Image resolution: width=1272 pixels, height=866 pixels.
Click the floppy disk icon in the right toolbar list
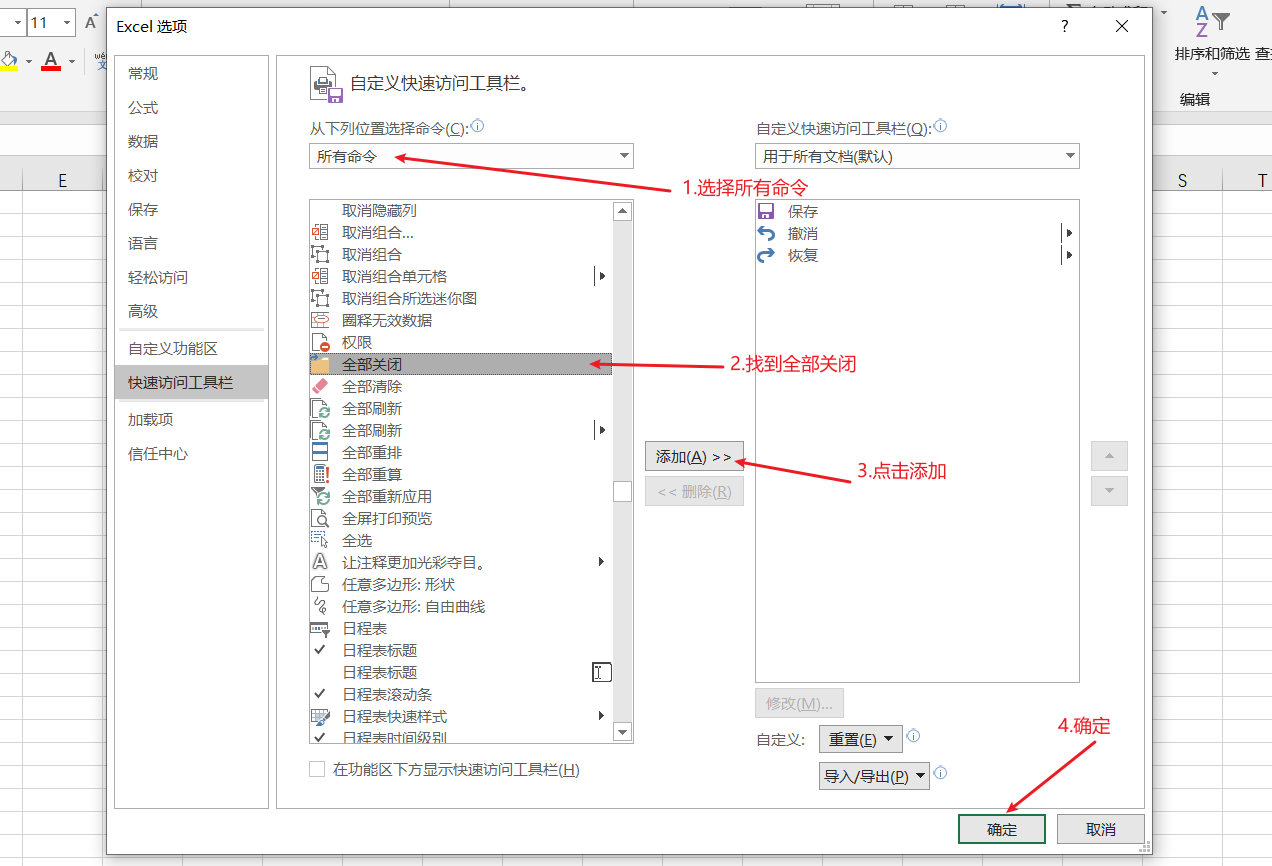tap(766, 211)
